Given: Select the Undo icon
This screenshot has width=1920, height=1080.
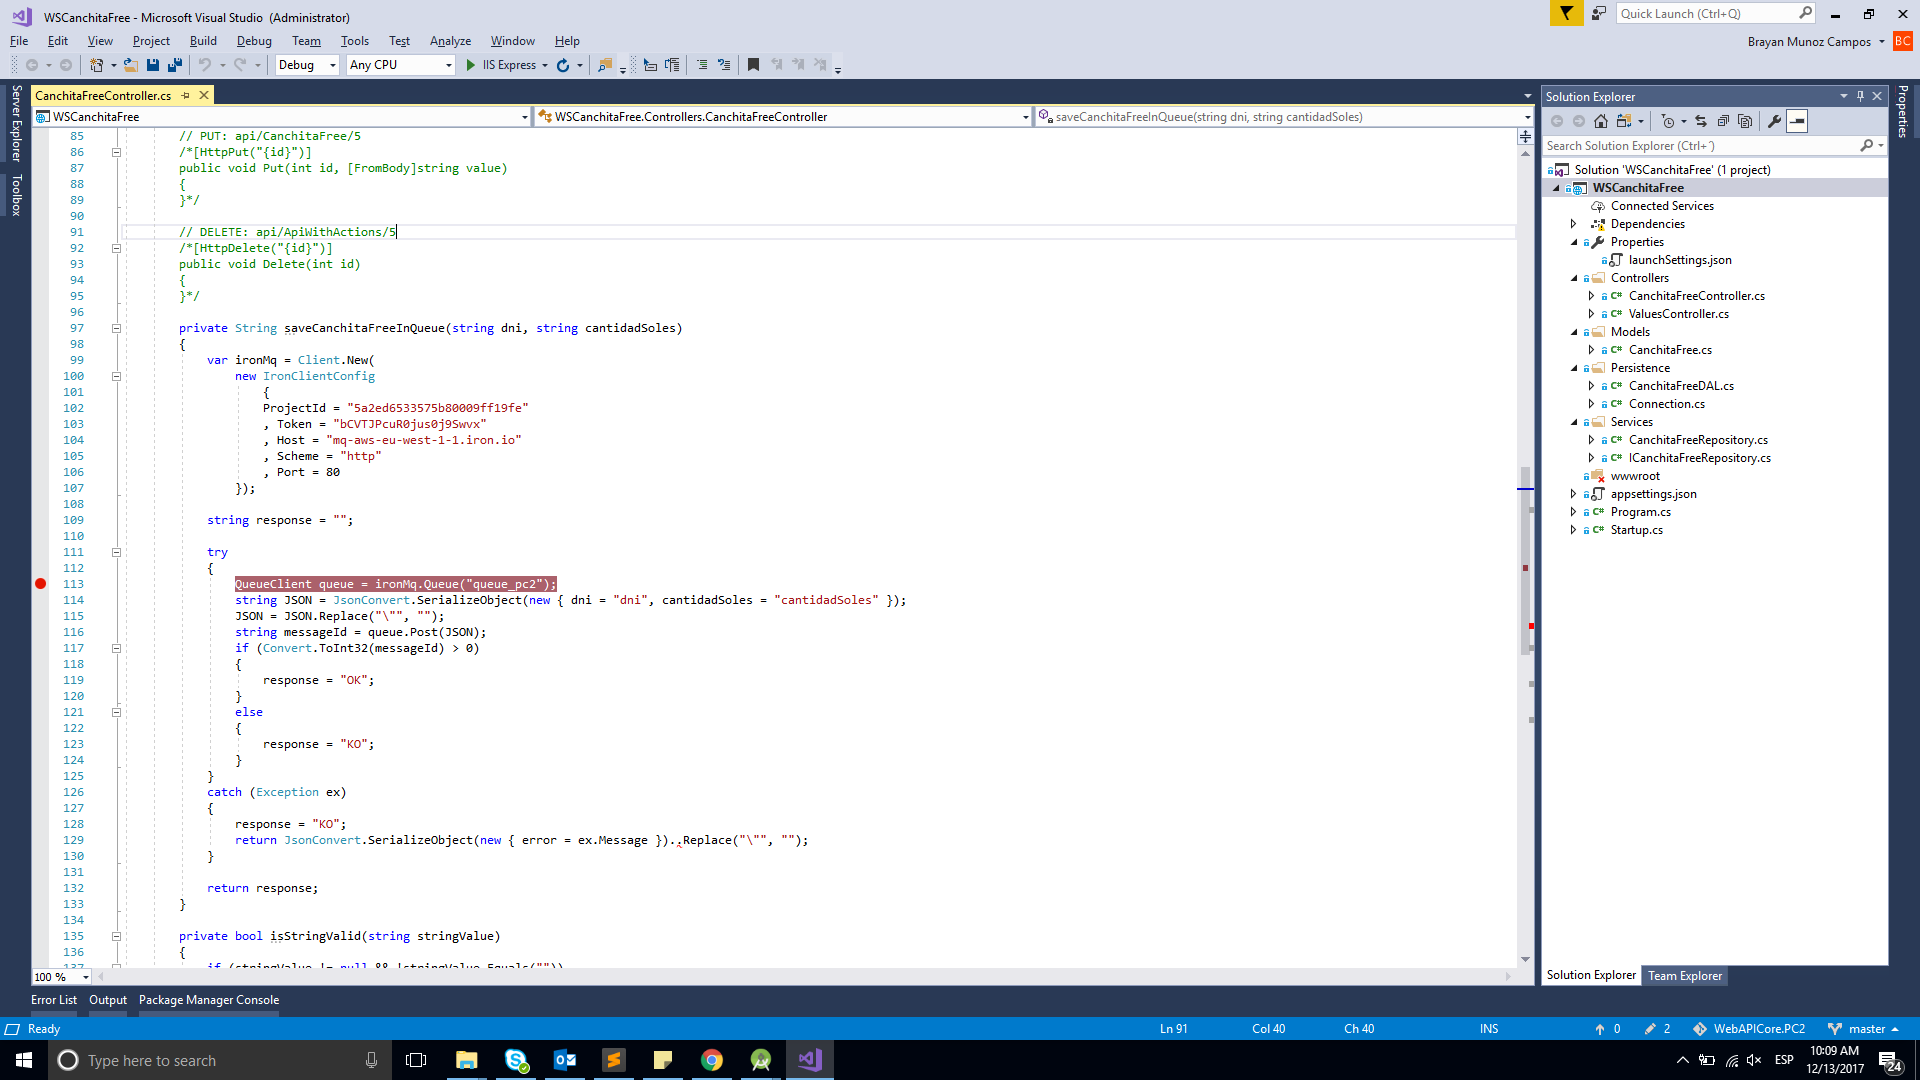Looking at the screenshot, I should coord(205,64).
